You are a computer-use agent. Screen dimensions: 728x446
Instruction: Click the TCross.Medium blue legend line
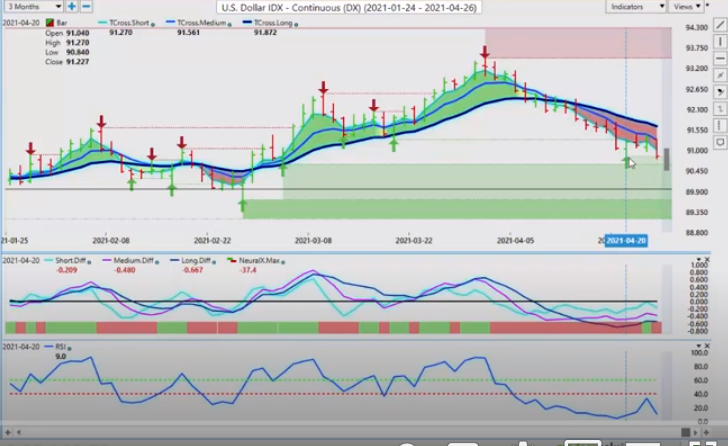[170, 22]
